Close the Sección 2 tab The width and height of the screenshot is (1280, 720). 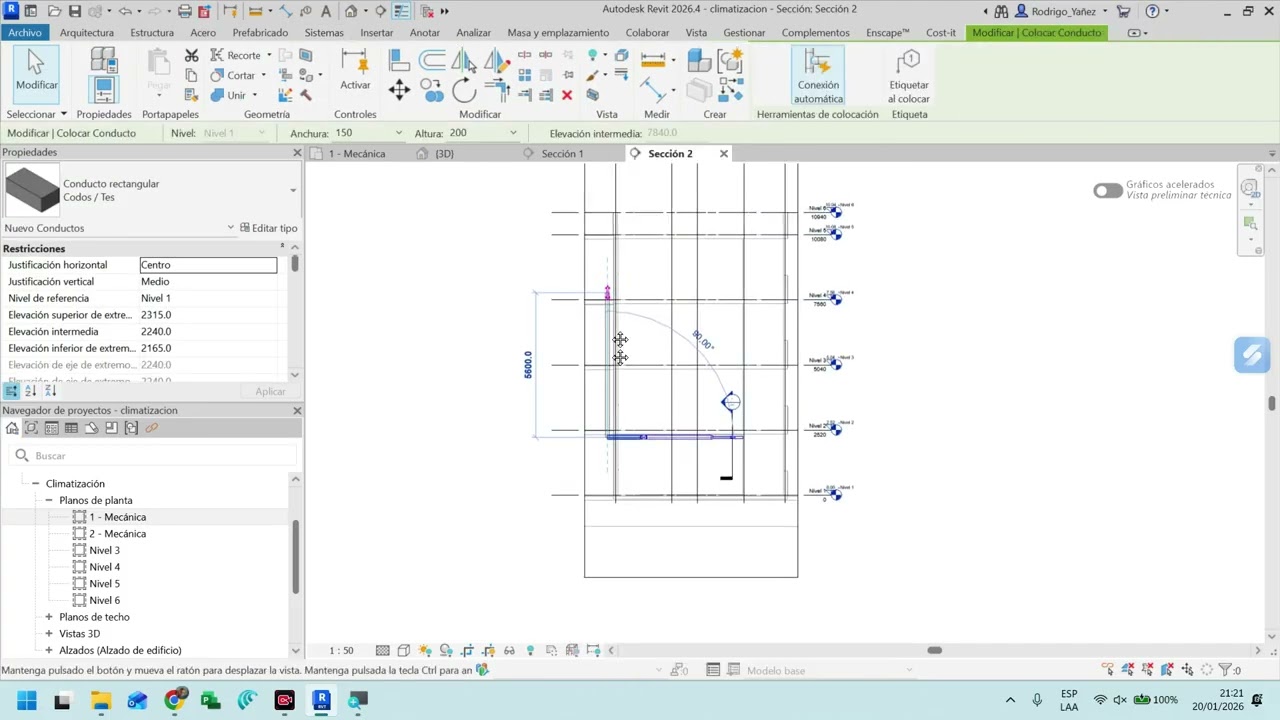724,154
